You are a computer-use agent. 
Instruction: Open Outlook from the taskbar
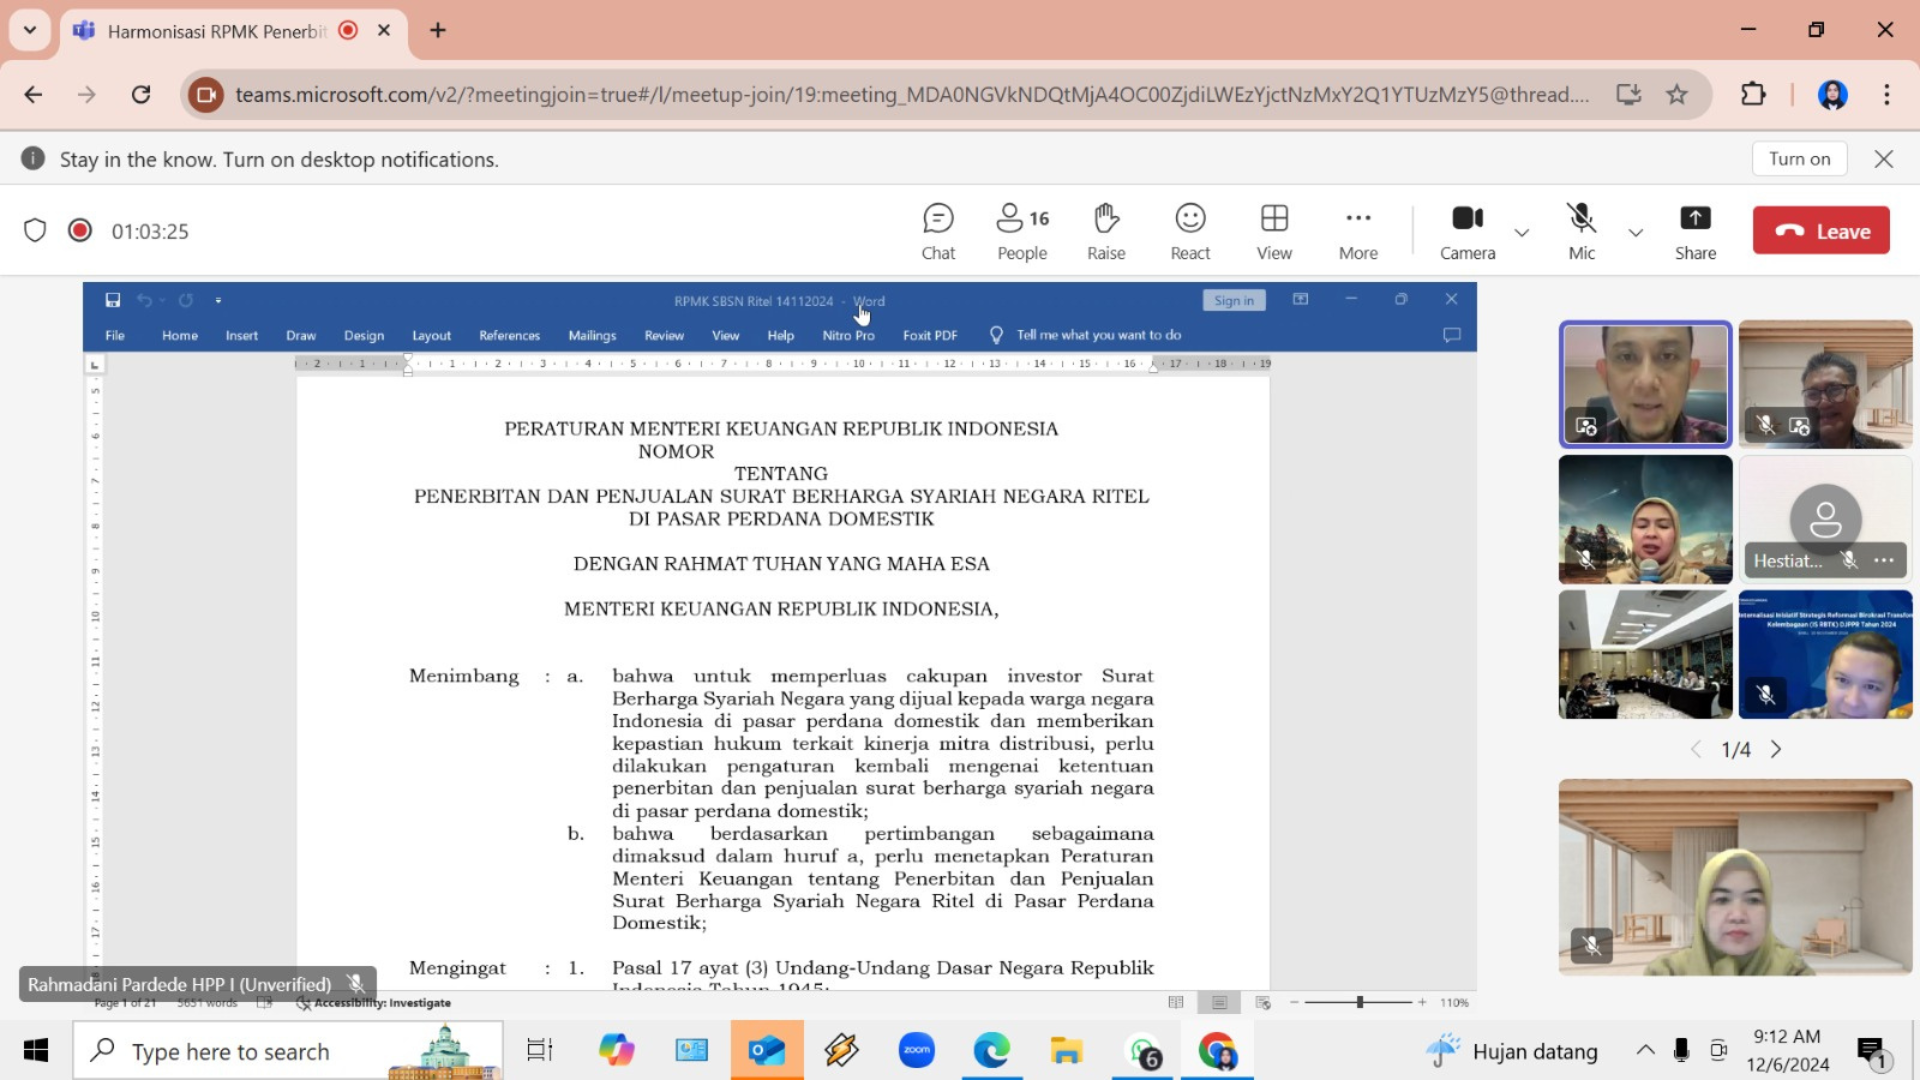(766, 1050)
